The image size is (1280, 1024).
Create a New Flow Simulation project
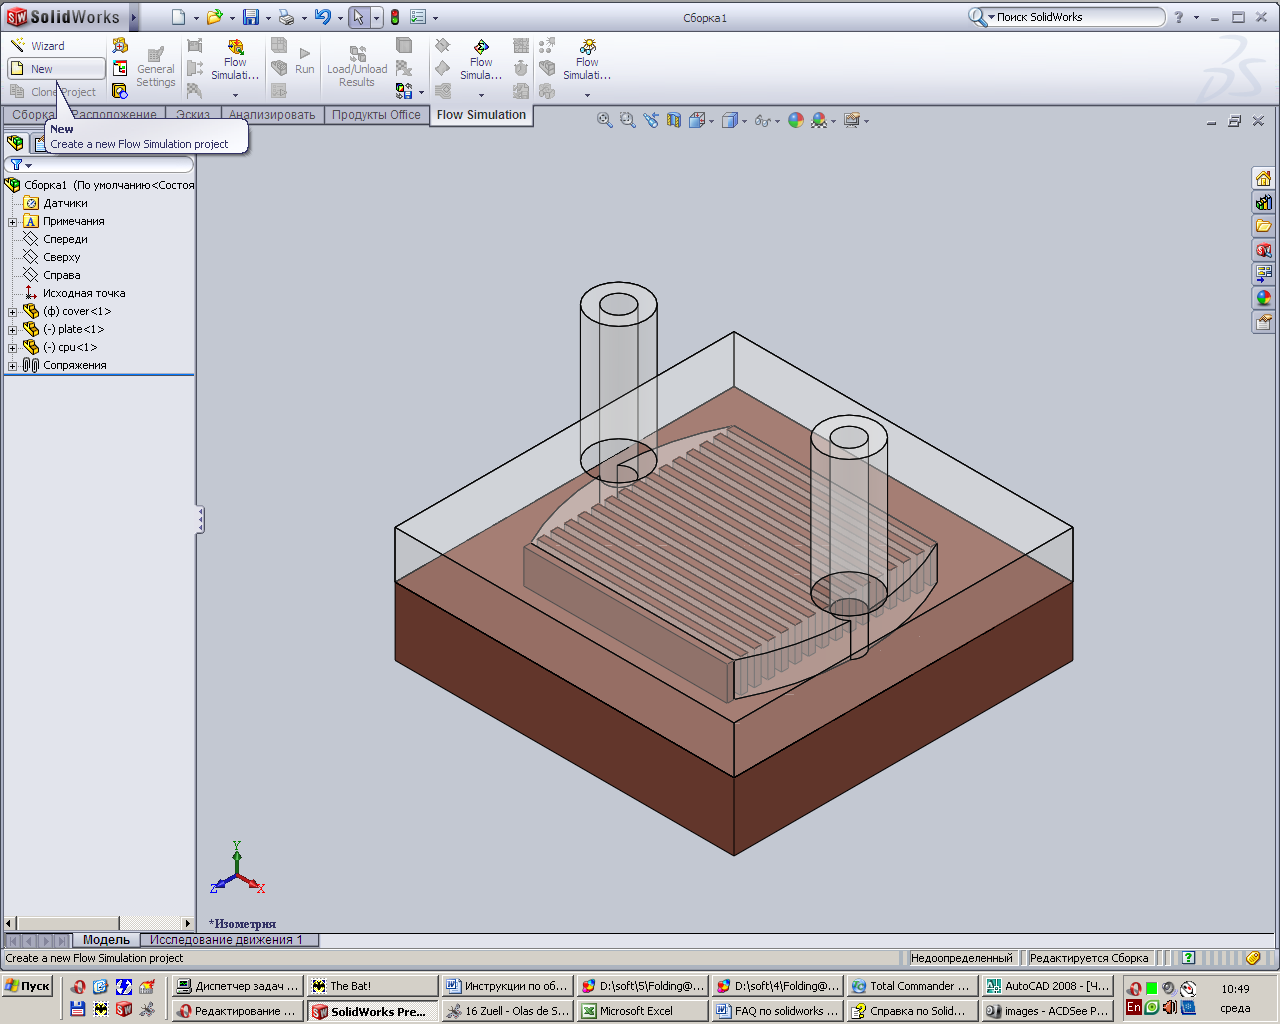pyautogui.click(x=56, y=69)
